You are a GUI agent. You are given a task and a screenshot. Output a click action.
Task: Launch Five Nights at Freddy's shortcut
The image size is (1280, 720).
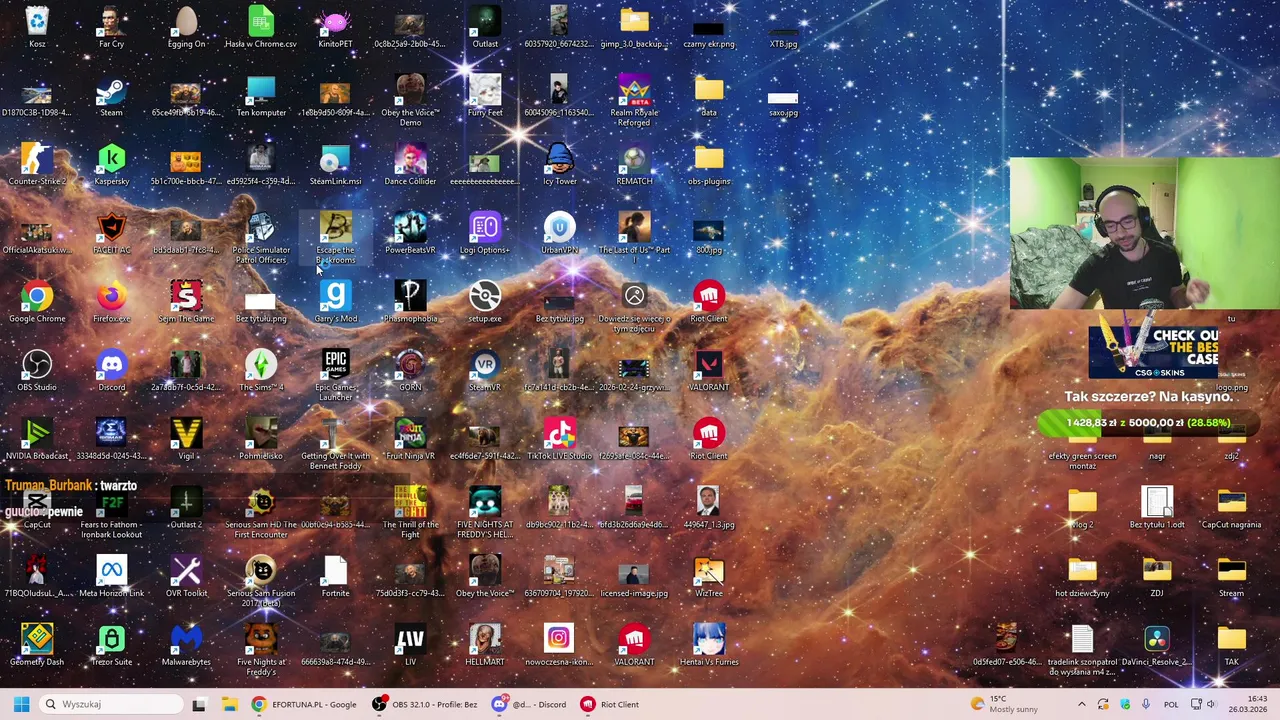[x=261, y=650]
